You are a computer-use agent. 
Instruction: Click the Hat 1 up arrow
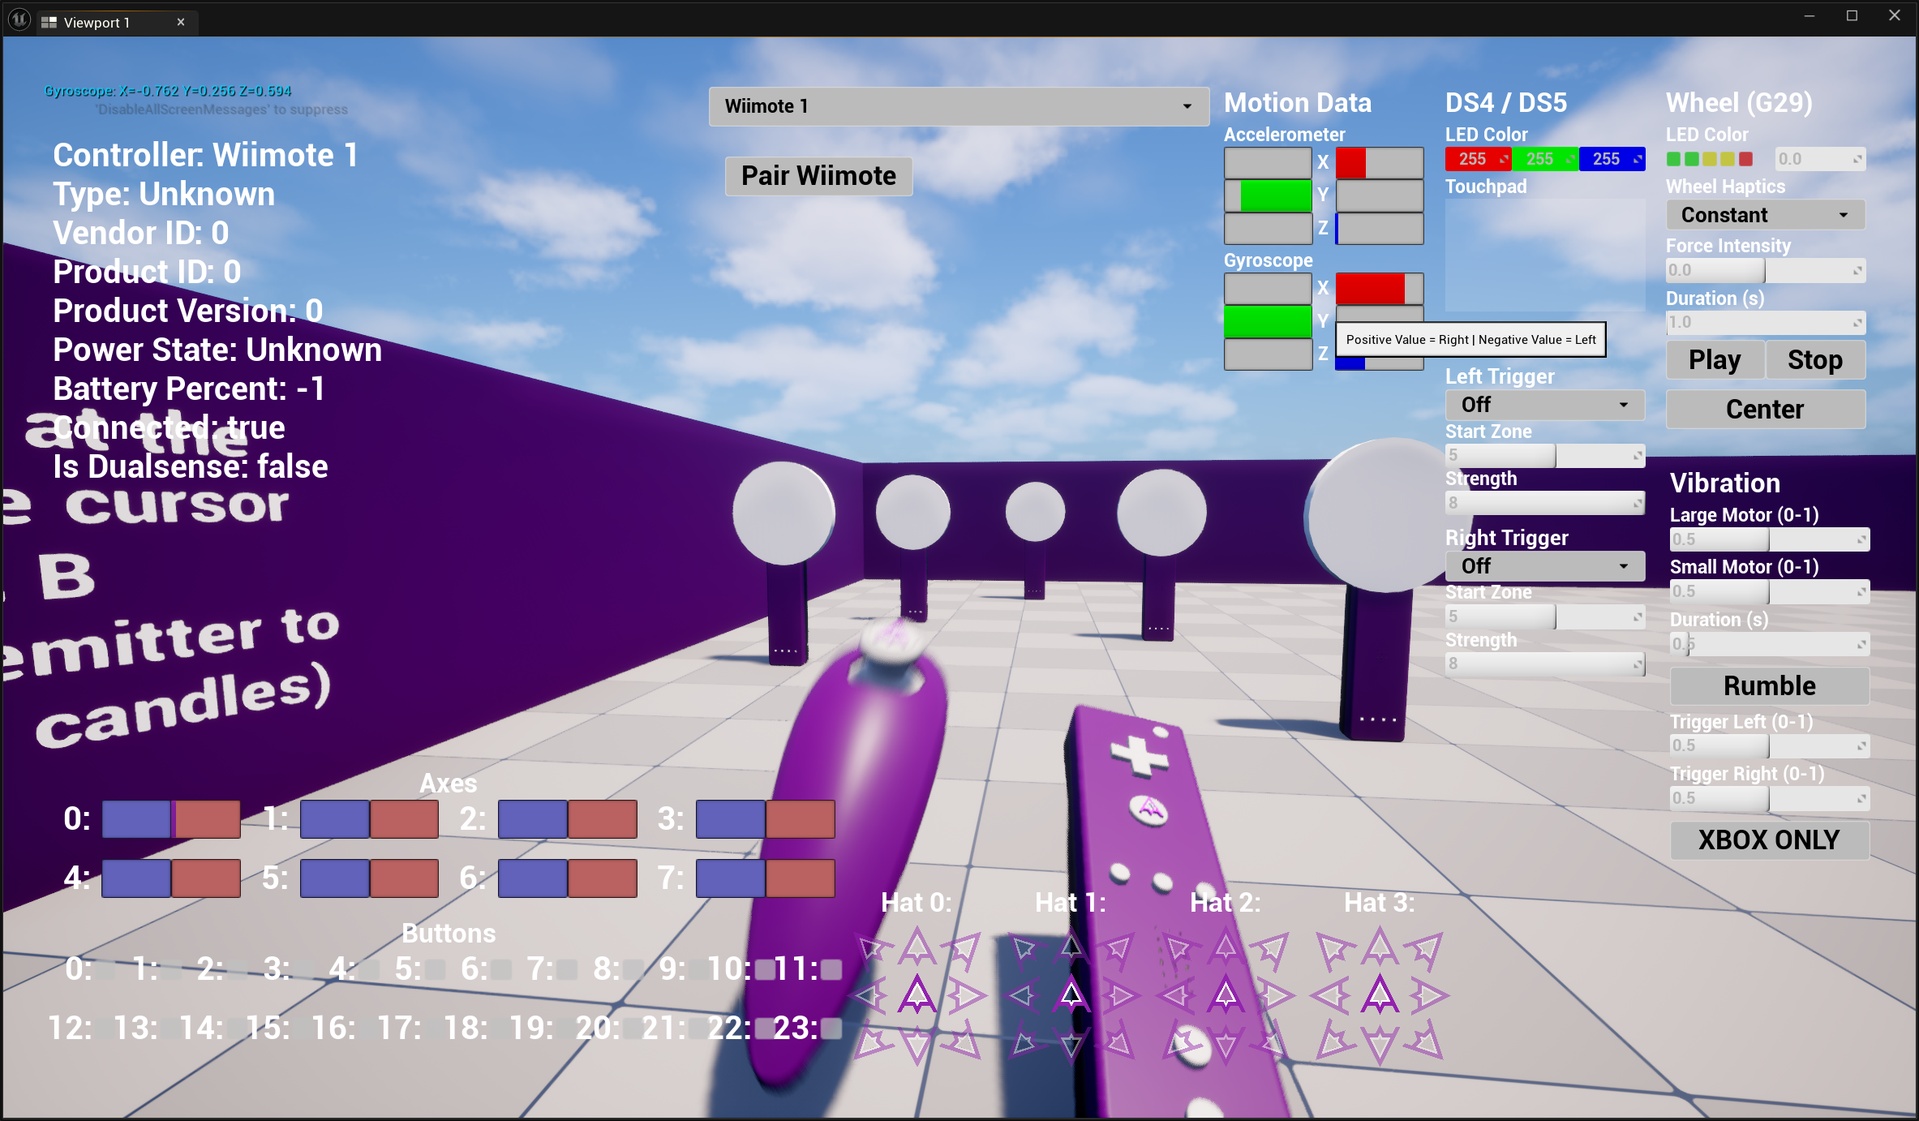coord(1071,946)
